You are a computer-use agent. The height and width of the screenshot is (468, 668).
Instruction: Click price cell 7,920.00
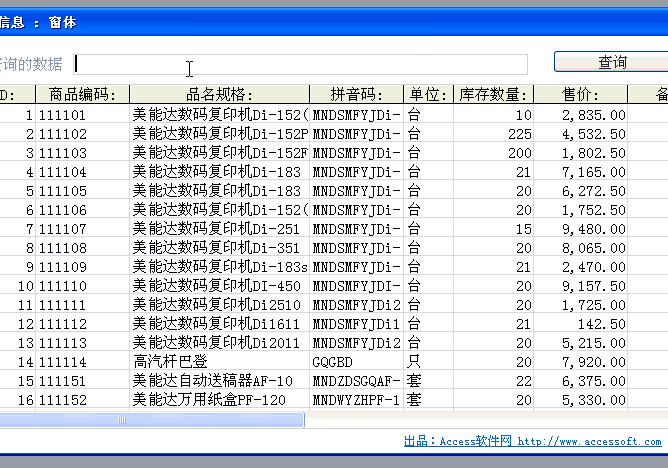[581, 362]
